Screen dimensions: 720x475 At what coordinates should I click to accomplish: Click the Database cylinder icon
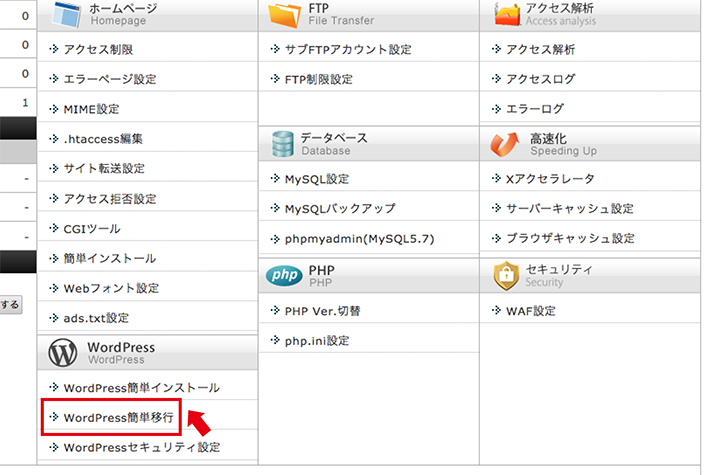tap(282, 144)
